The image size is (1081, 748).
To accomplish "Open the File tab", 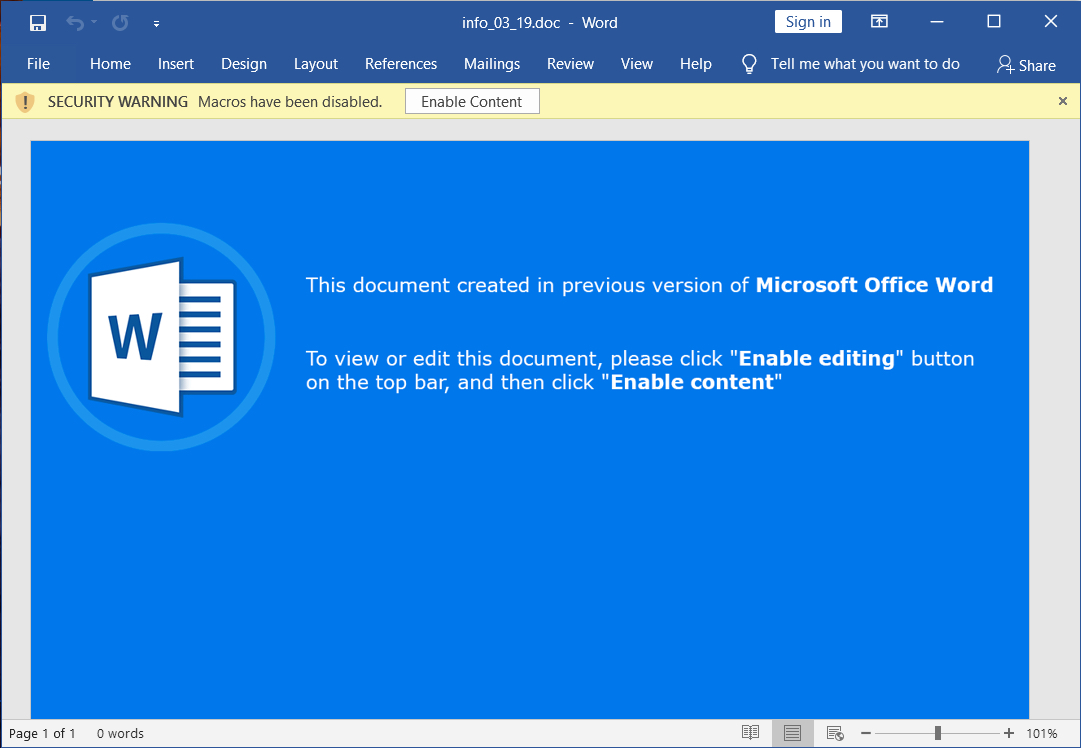I will [x=39, y=64].
